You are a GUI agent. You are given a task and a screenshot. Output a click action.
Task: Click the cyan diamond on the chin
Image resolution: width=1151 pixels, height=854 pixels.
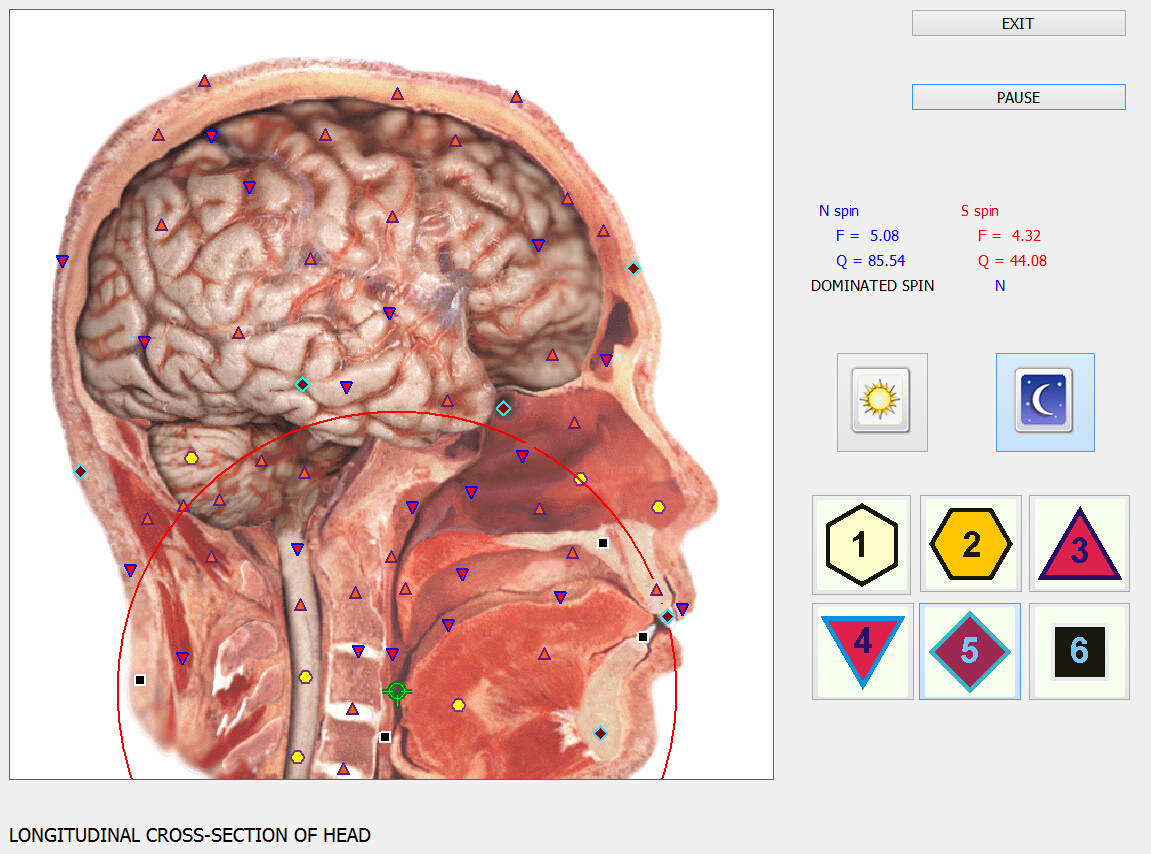(x=600, y=733)
